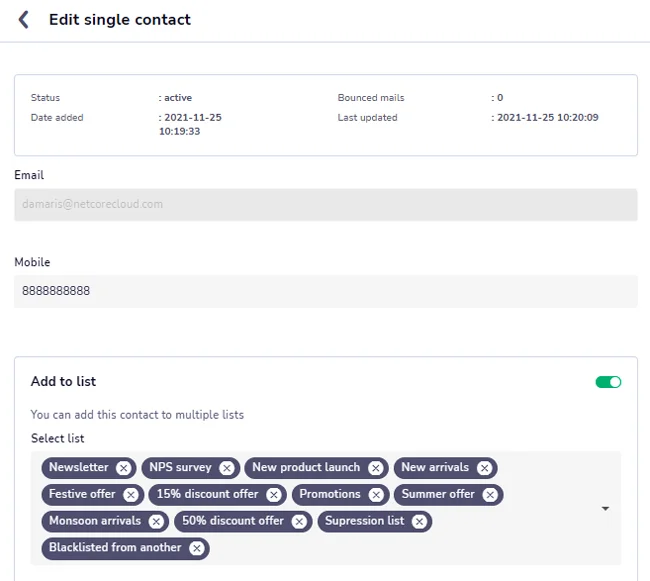Image resolution: width=650 pixels, height=581 pixels.
Task: Remove the NPS survey tag
Action: [227, 468]
